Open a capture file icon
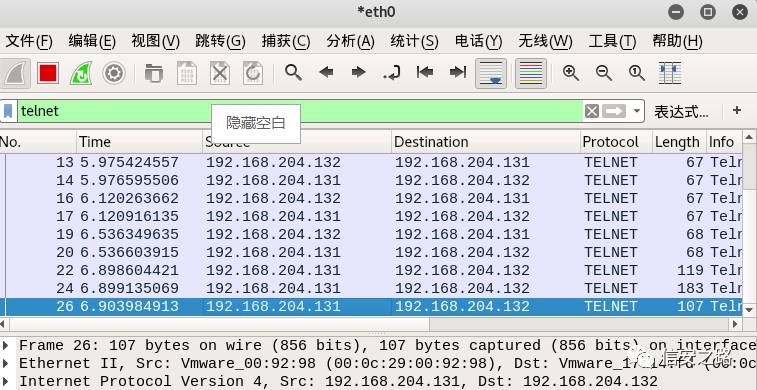The image size is (757, 390). click(154, 73)
